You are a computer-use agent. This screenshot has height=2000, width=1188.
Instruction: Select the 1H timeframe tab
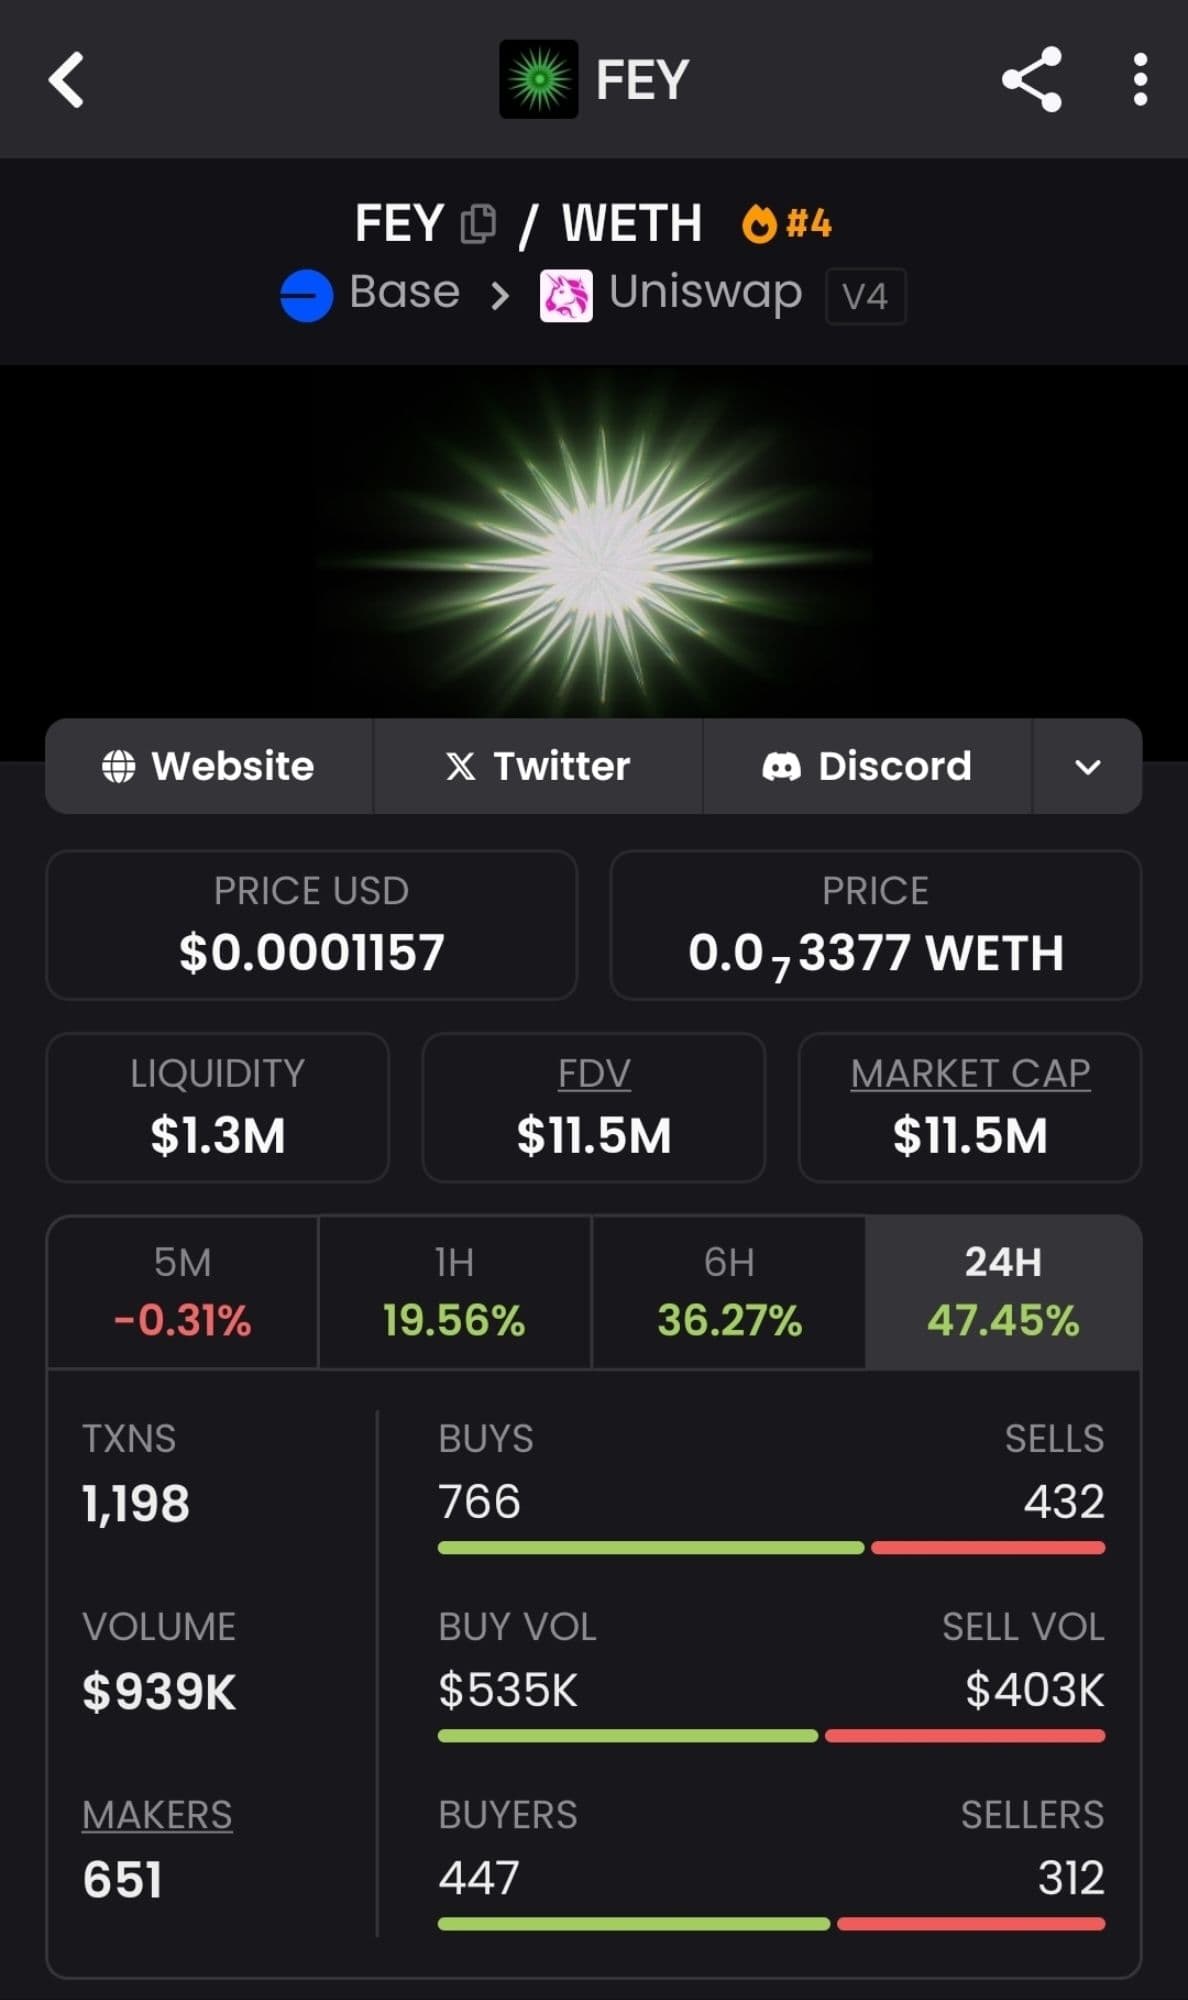click(x=455, y=1292)
